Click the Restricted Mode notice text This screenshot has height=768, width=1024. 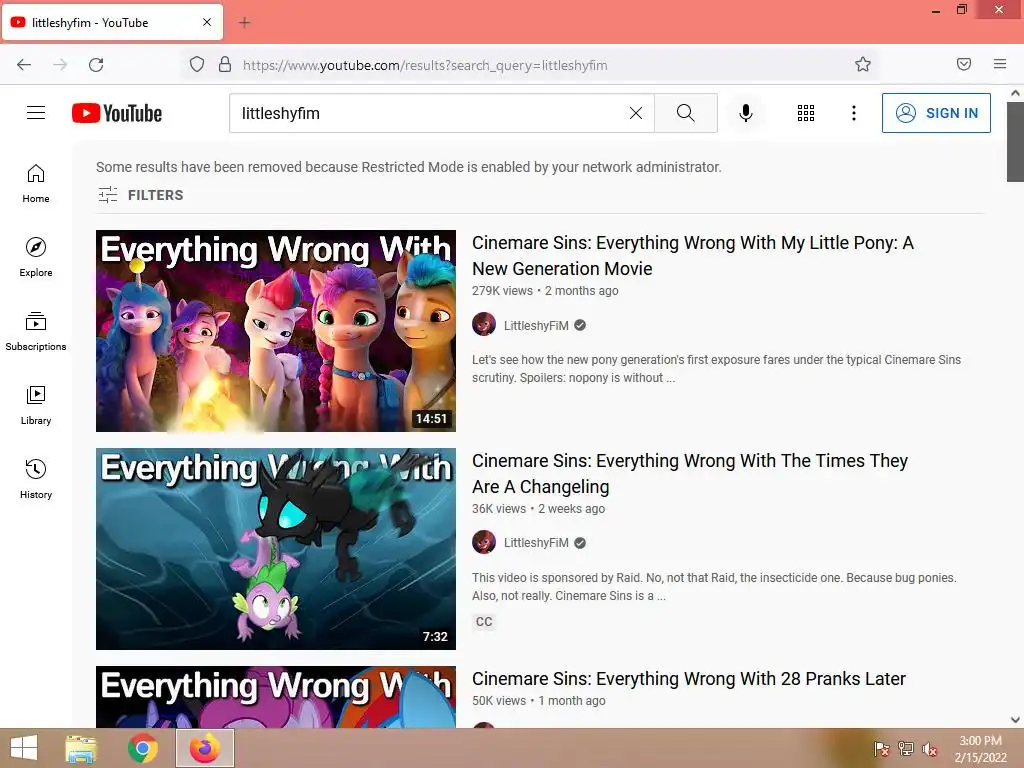coord(409,167)
